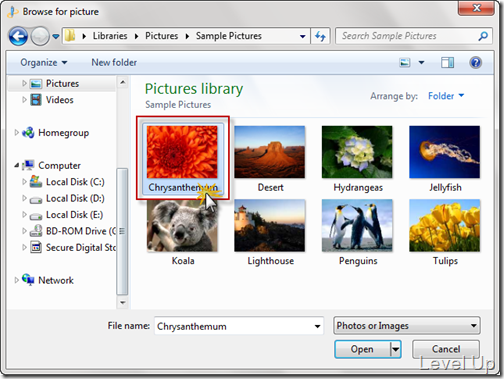This screenshot has height=379, width=504.
Task: Select Local Disk (D:) in tree
Action: click(75, 198)
